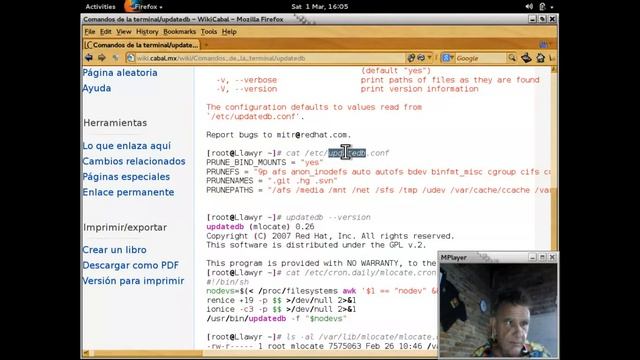Open Lo que enlaza aquí link
Image resolution: width=640 pixels, height=360 pixels.
pos(127,146)
